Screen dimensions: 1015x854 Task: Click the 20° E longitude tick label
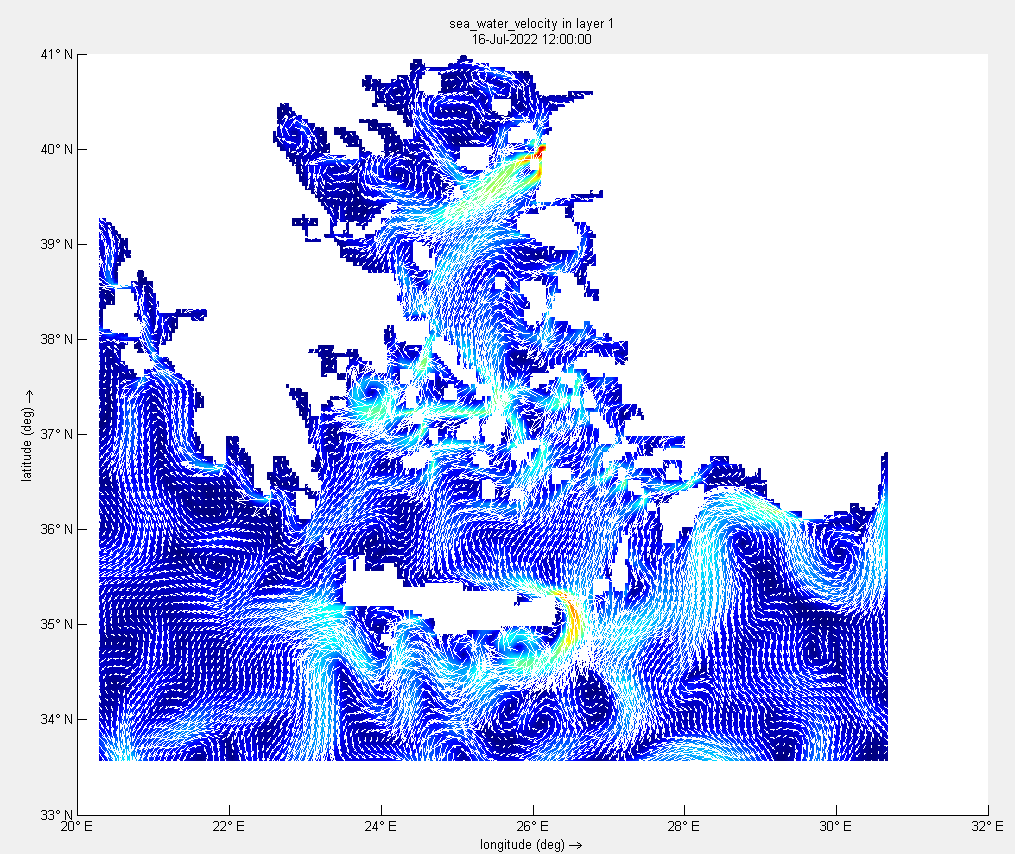77,827
